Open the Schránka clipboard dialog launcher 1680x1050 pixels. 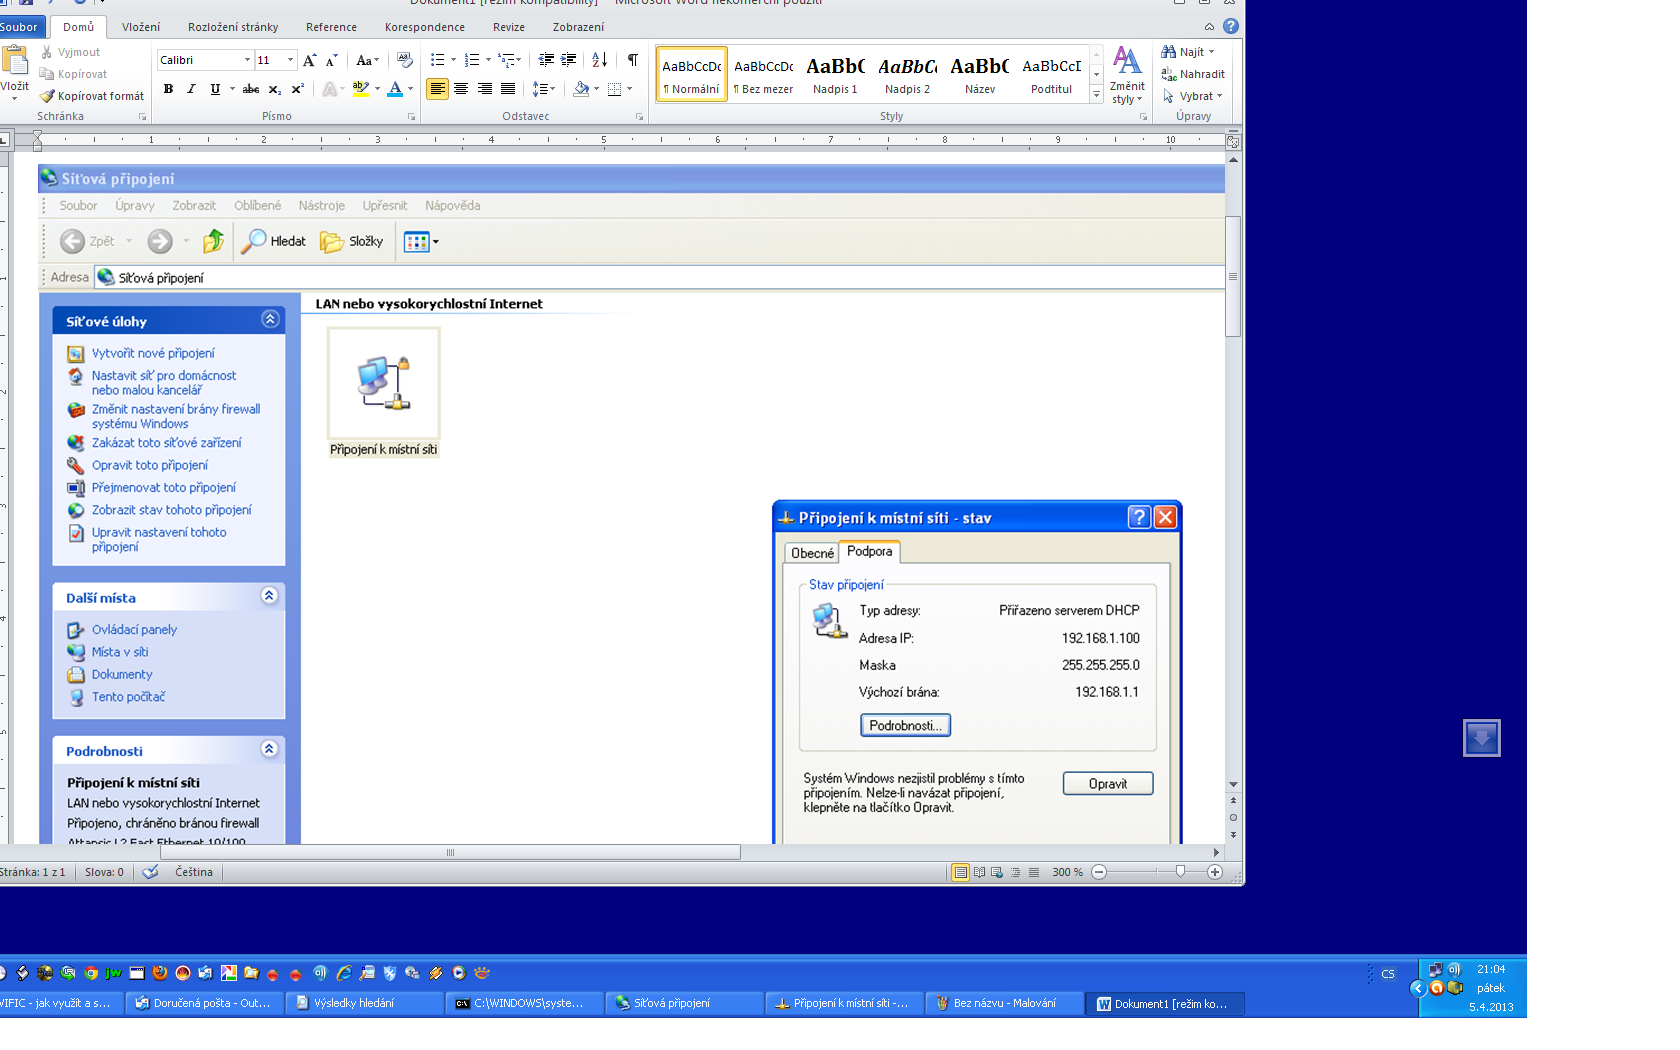(x=142, y=117)
